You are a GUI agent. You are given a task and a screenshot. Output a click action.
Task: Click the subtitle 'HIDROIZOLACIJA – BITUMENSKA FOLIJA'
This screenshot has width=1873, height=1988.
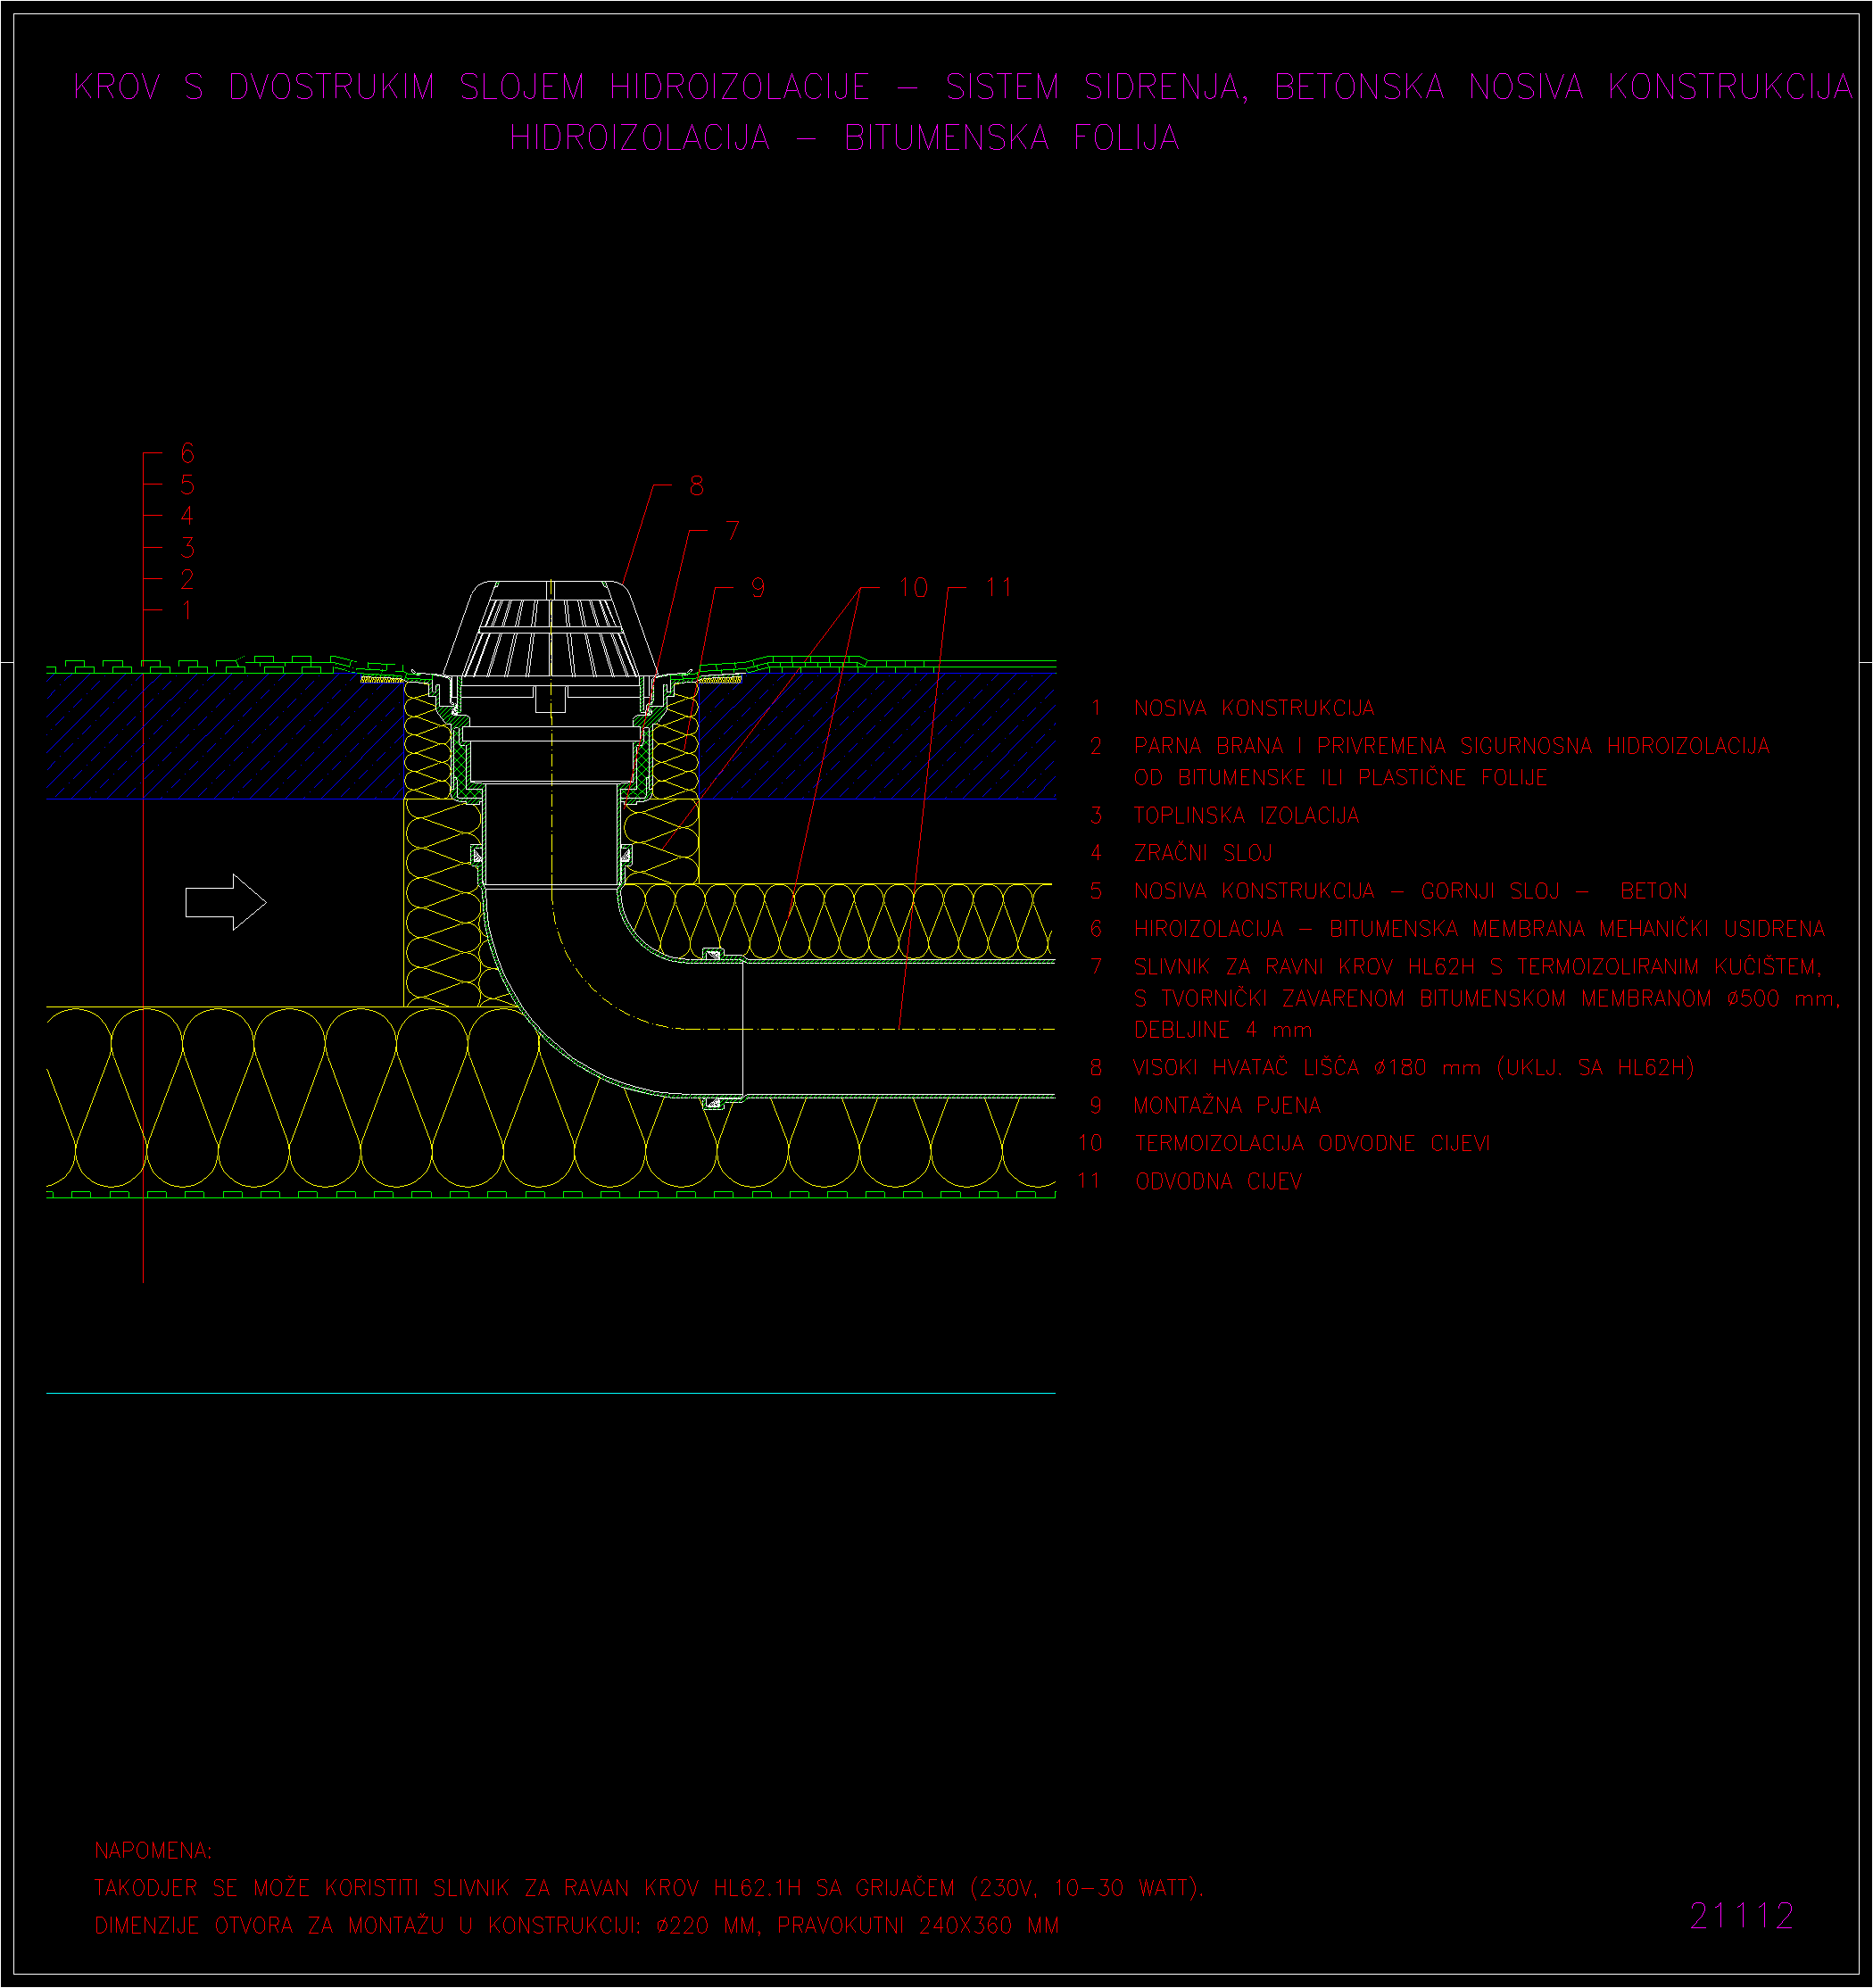845,137
